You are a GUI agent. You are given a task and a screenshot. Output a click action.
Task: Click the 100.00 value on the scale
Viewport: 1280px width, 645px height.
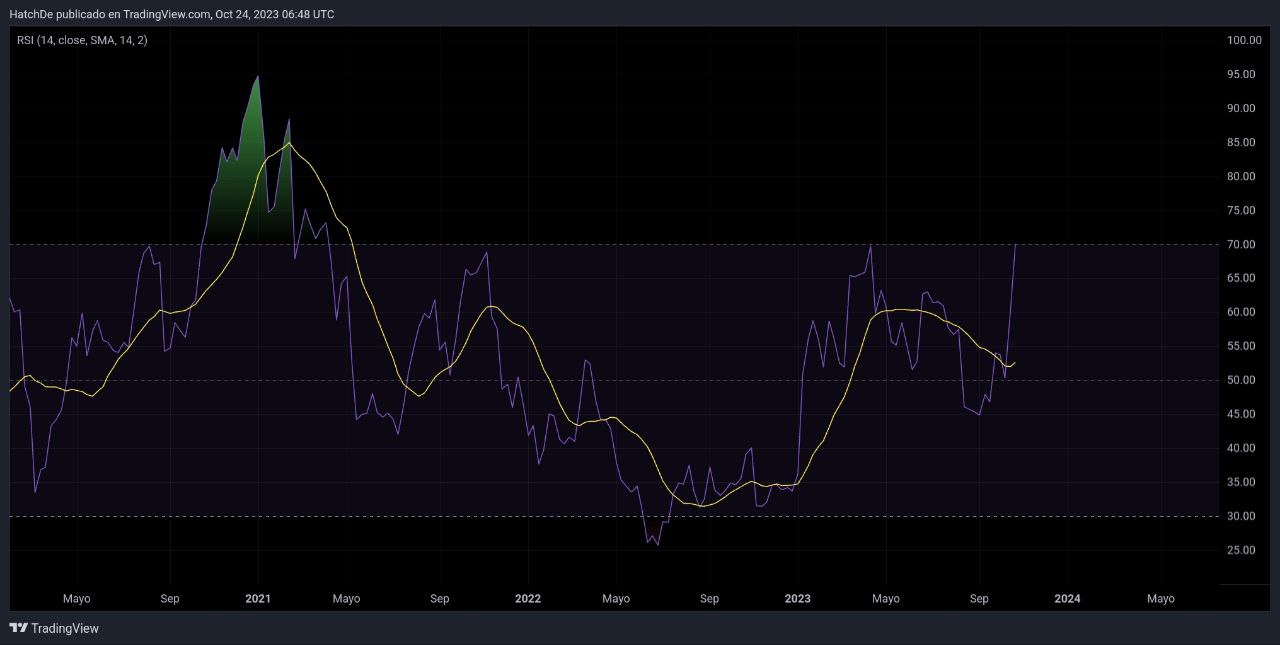coord(1243,40)
